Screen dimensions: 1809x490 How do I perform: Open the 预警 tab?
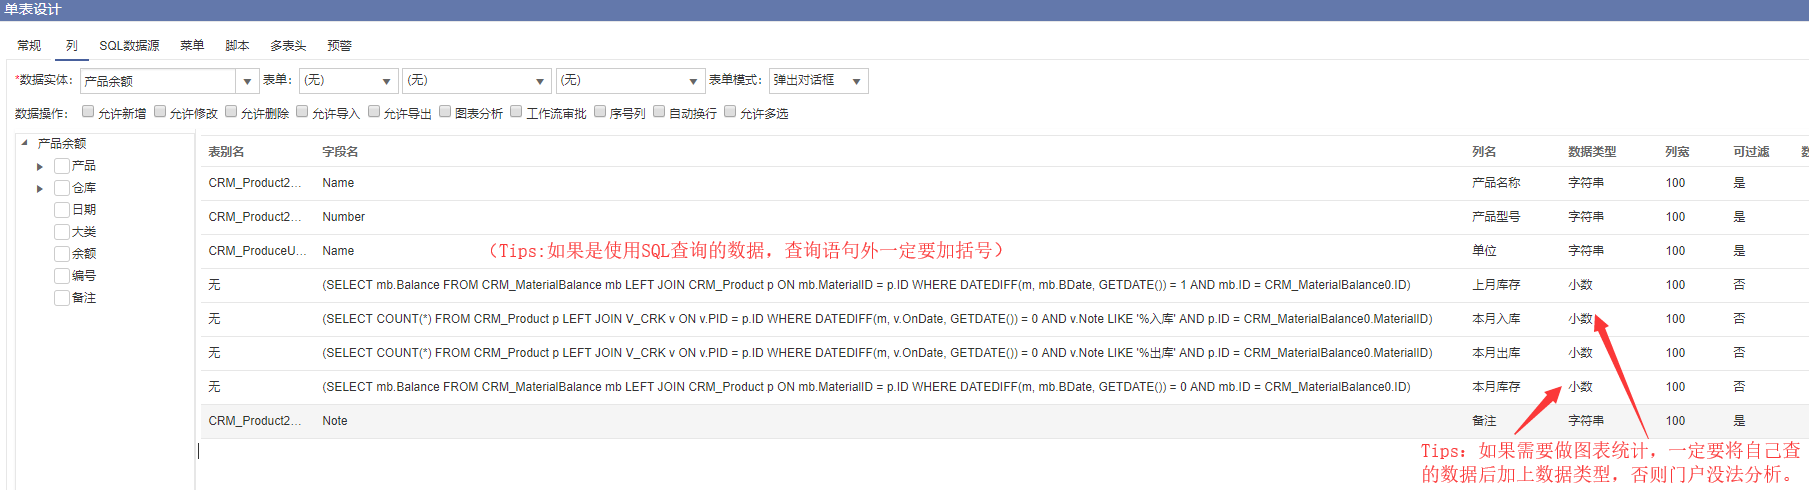[339, 46]
